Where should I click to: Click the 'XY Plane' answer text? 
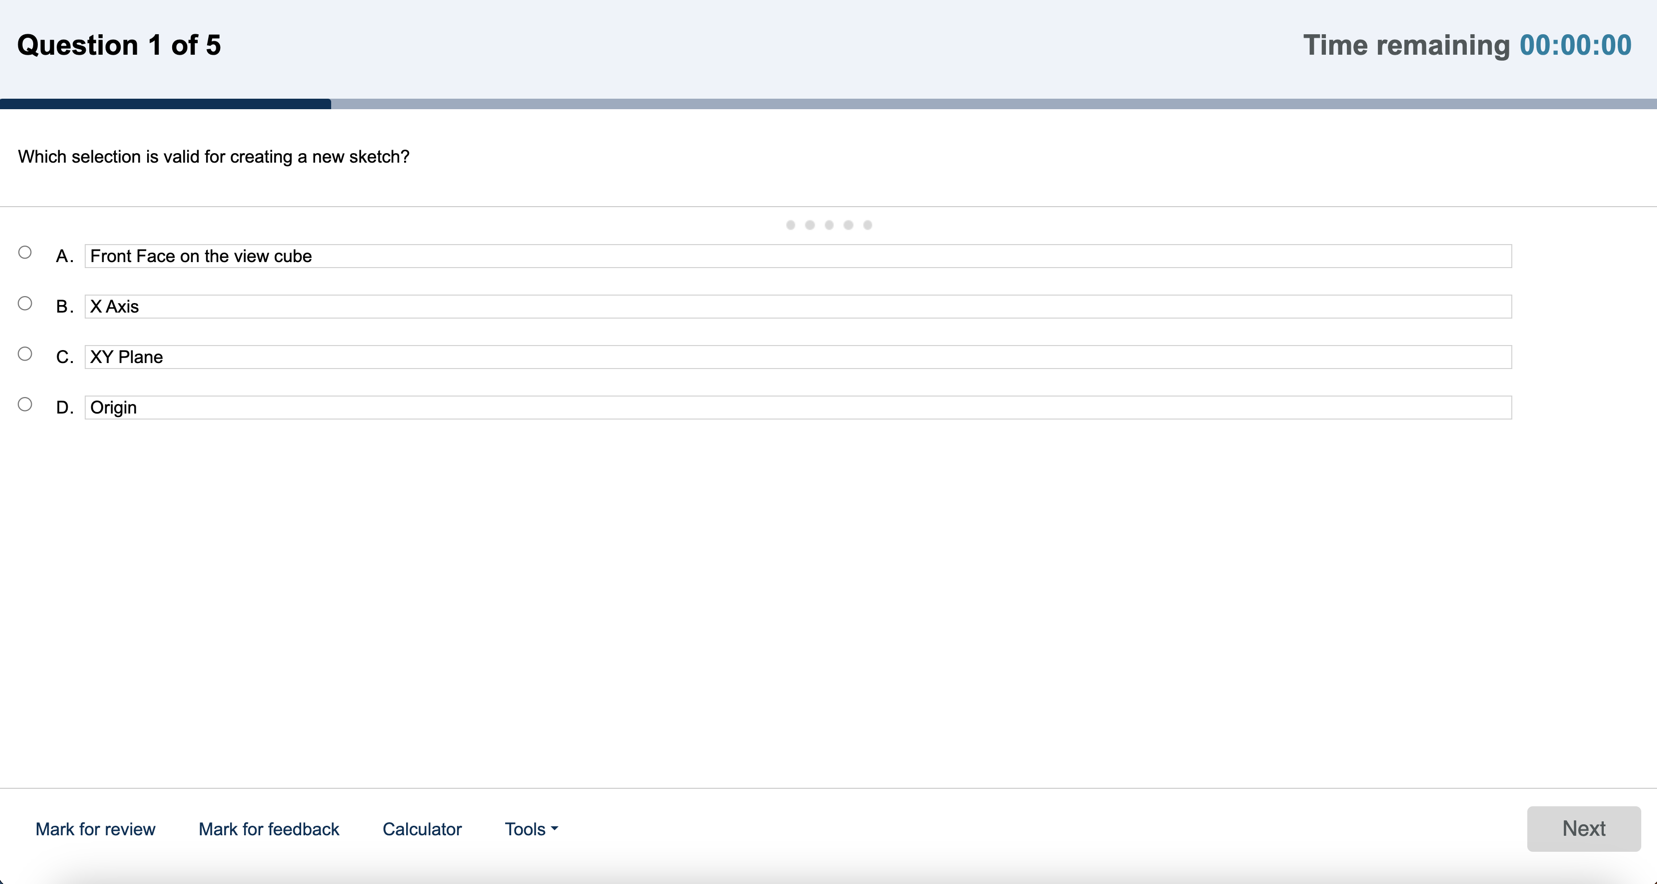point(798,357)
